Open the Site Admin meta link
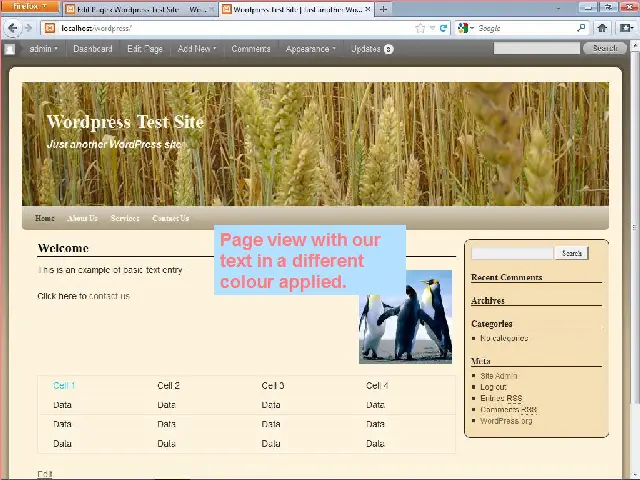Viewport: 640px width, 480px height. (x=499, y=376)
